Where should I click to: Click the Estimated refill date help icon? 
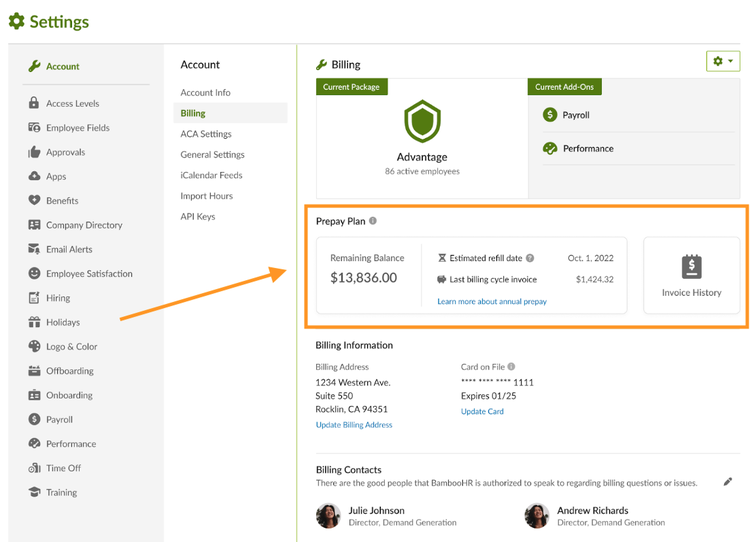tap(530, 258)
